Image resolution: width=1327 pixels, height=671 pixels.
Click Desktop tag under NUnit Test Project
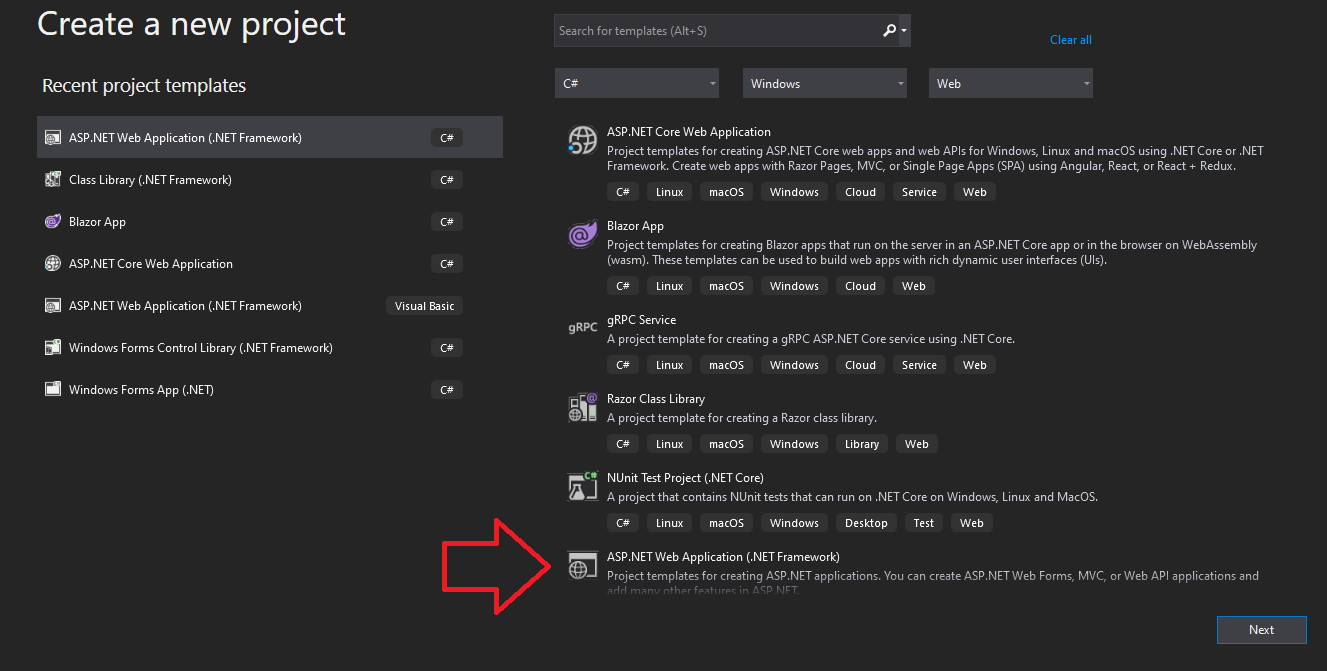tap(866, 523)
